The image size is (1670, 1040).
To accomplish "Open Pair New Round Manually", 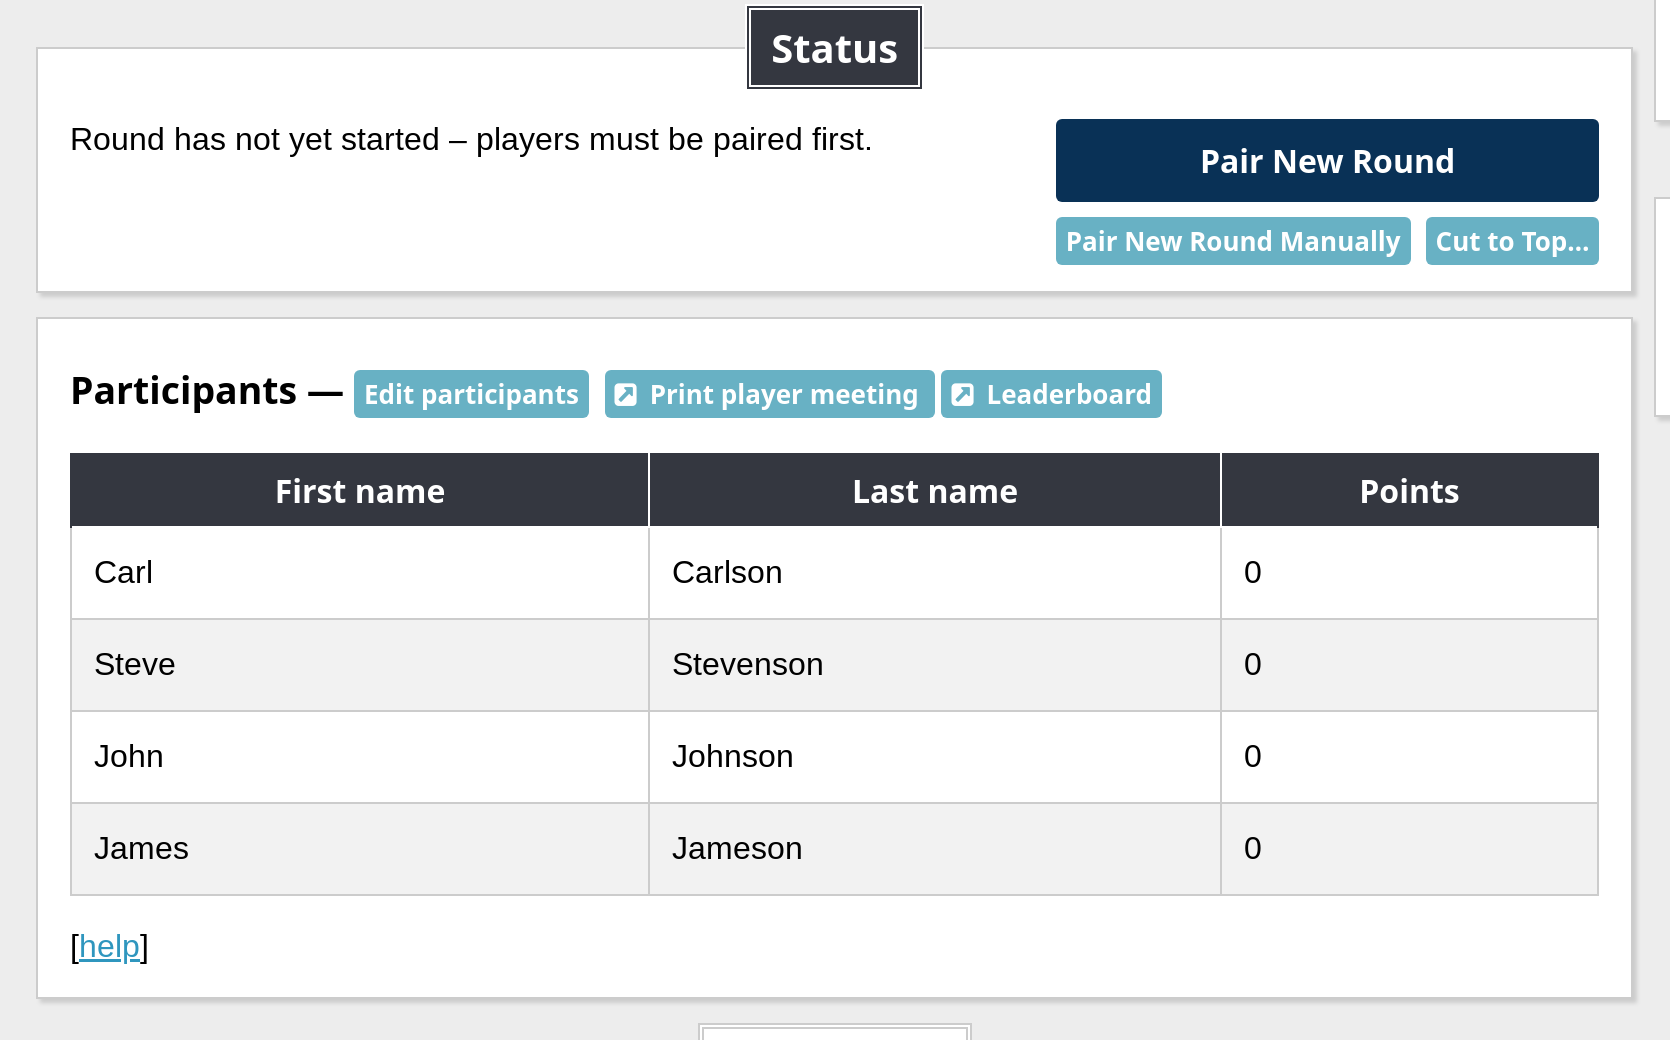I will (1232, 242).
